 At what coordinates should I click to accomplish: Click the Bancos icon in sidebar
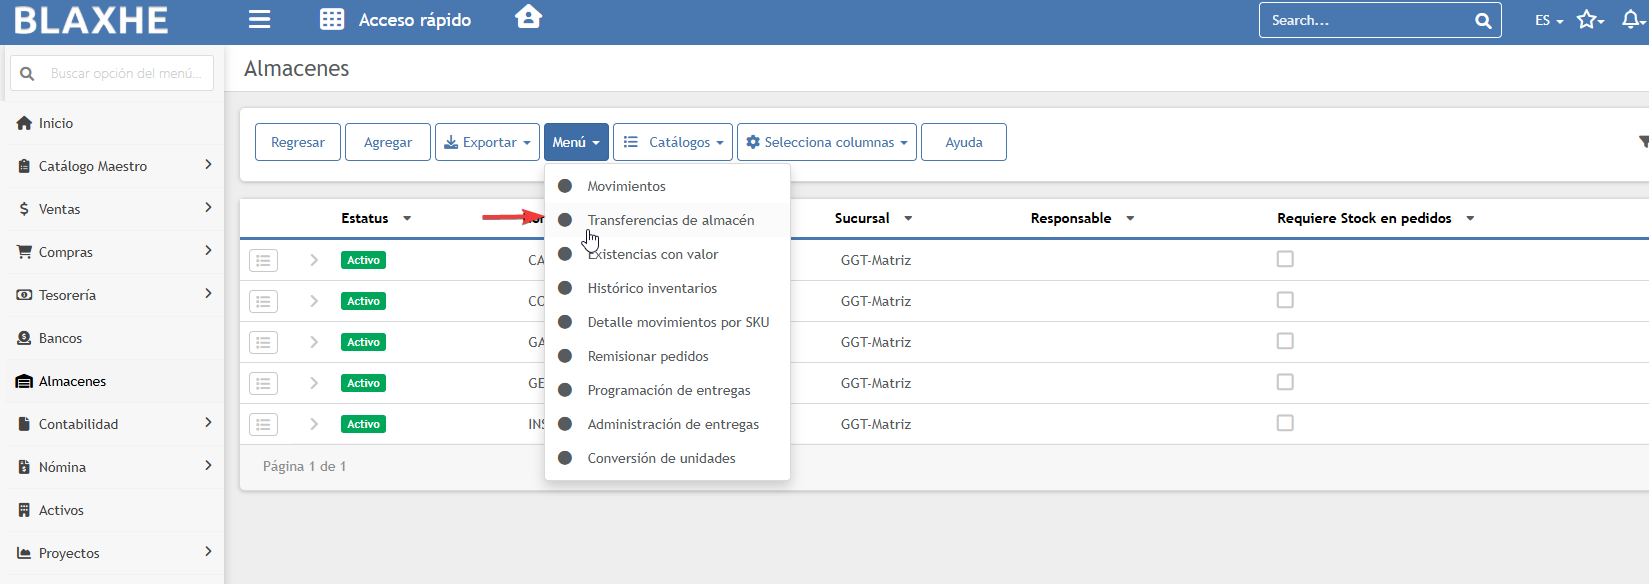point(24,338)
